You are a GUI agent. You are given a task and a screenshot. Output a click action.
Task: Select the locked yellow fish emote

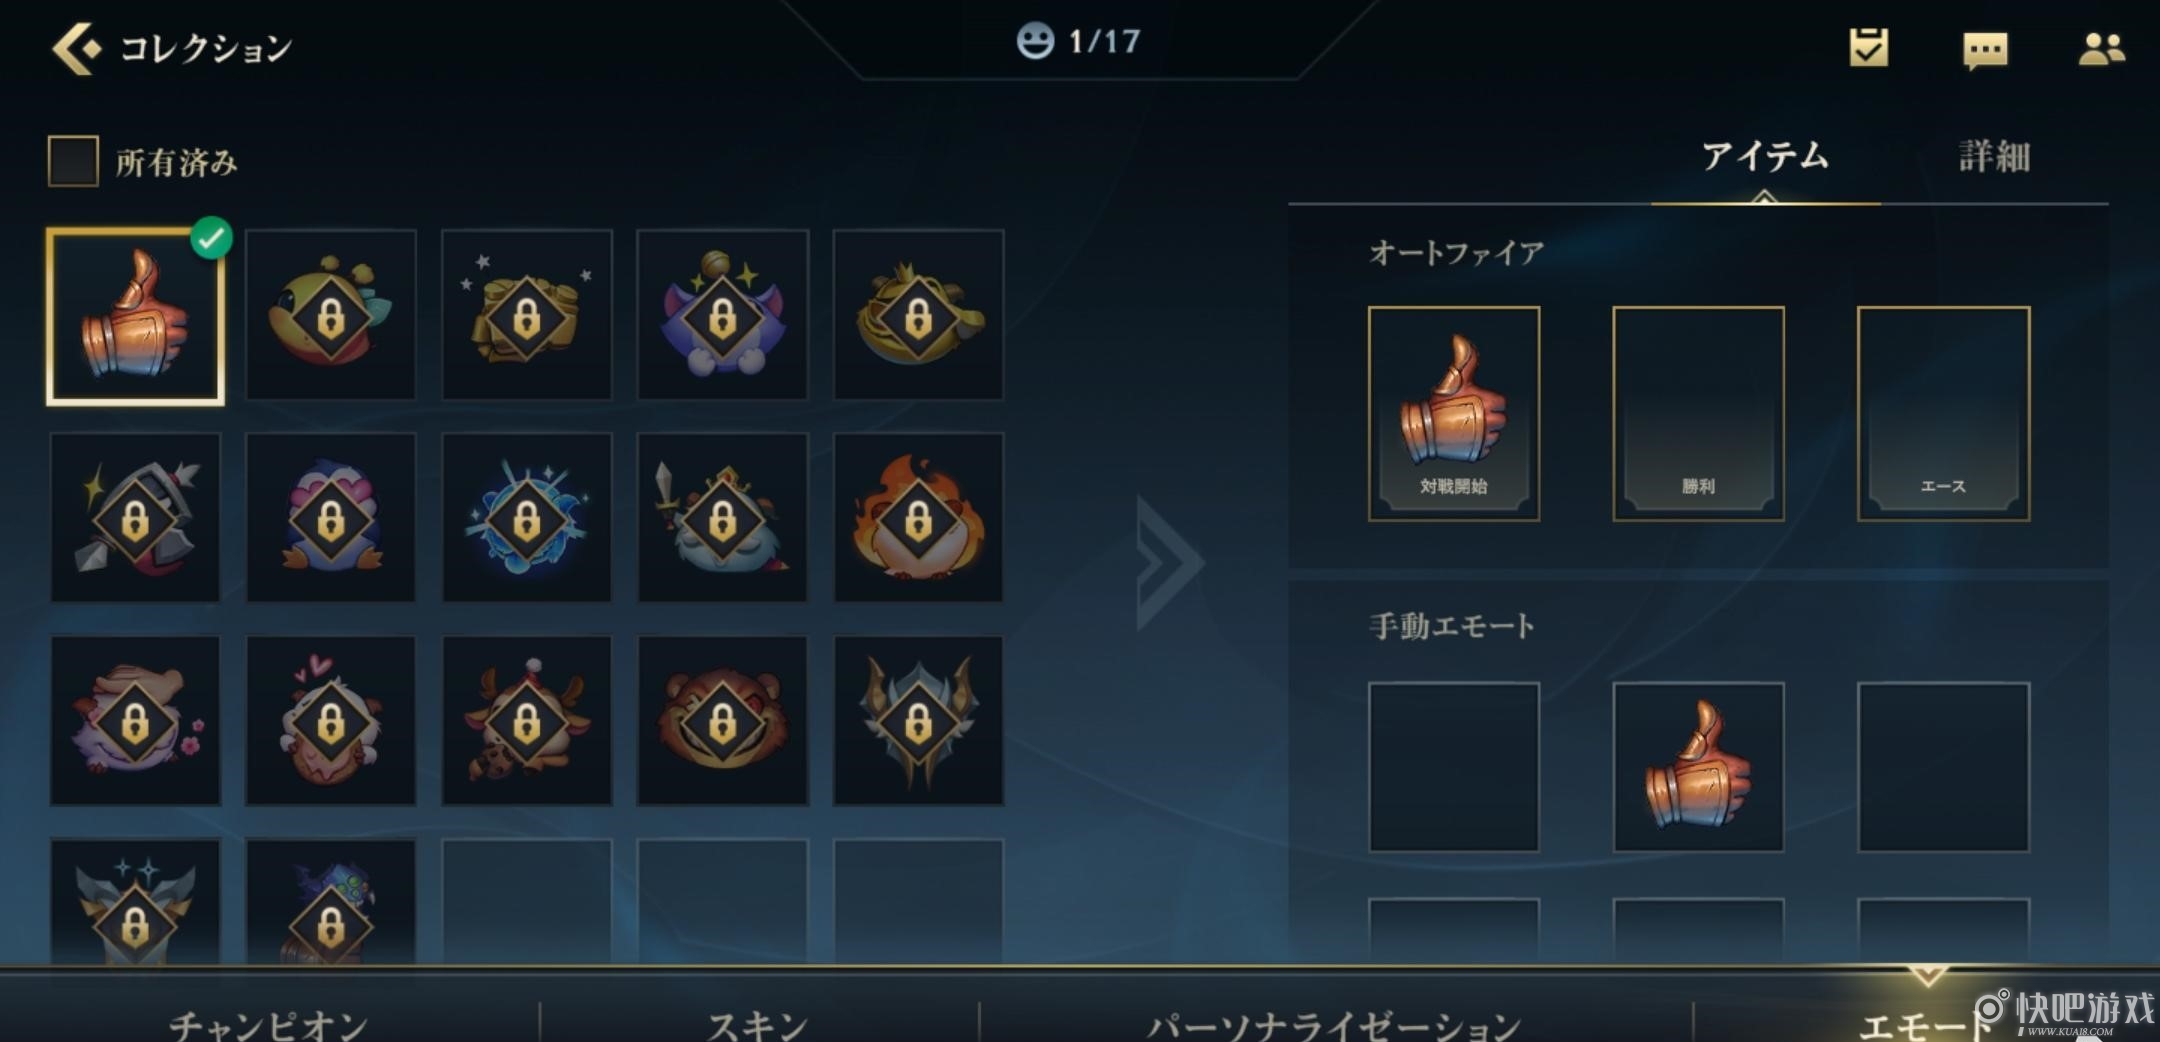pos(330,315)
